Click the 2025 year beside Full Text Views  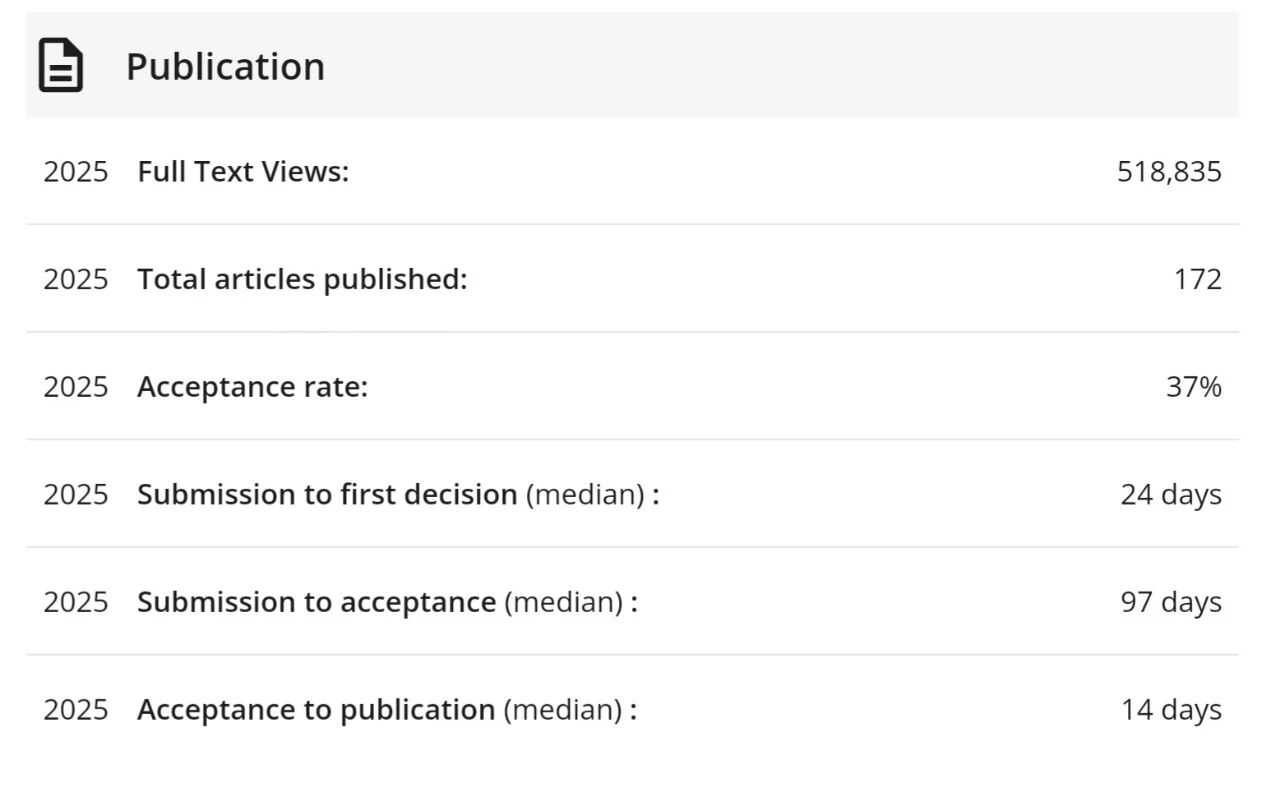click(75, 171)
